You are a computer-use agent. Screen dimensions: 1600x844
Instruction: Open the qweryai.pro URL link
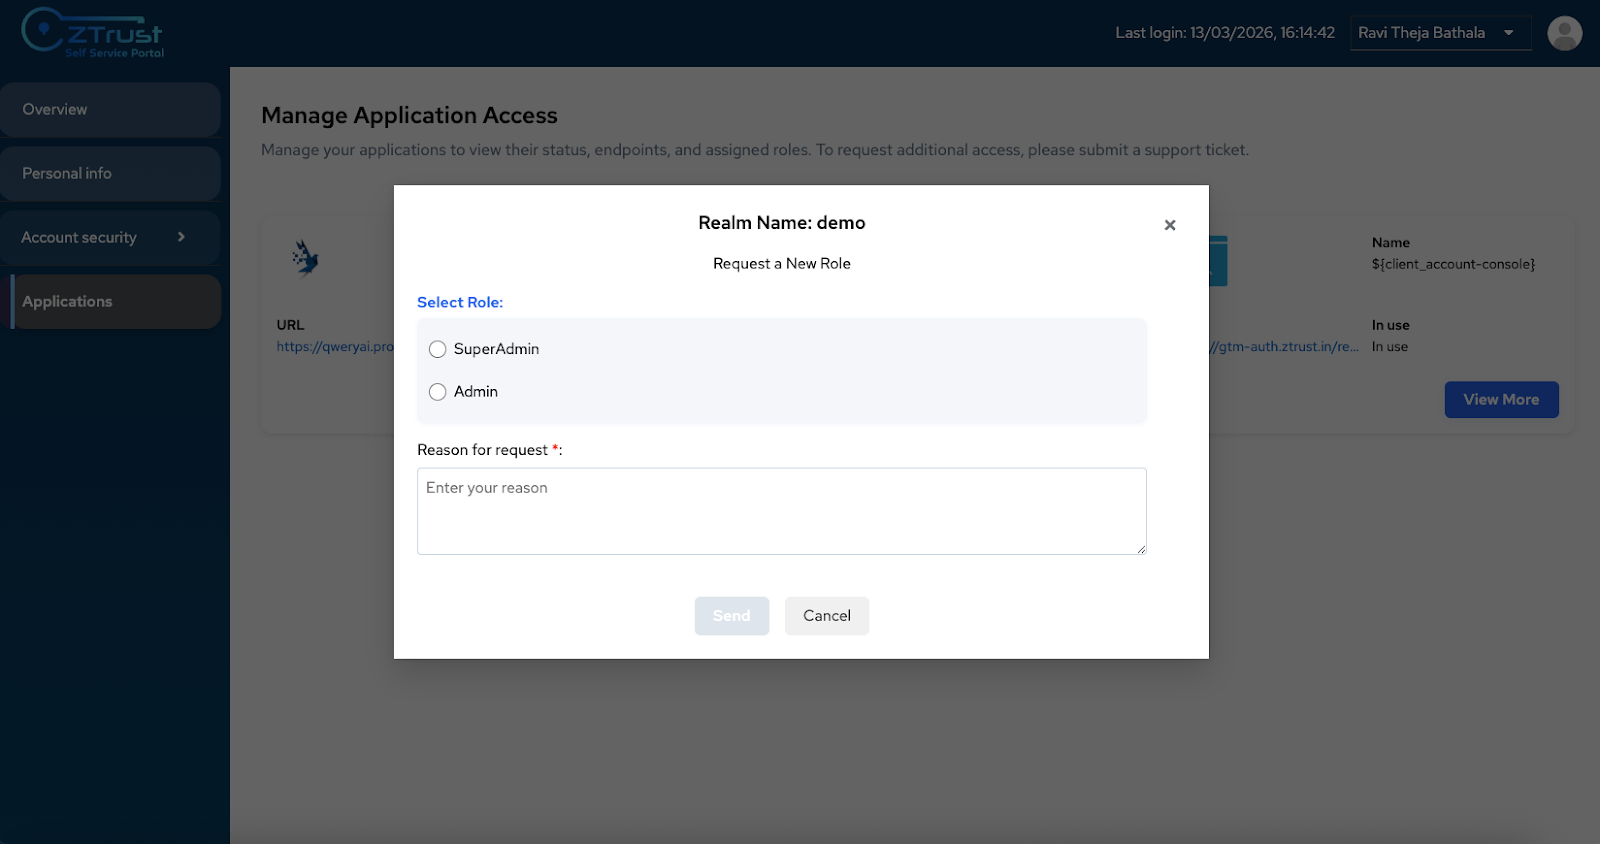[335, 347]
